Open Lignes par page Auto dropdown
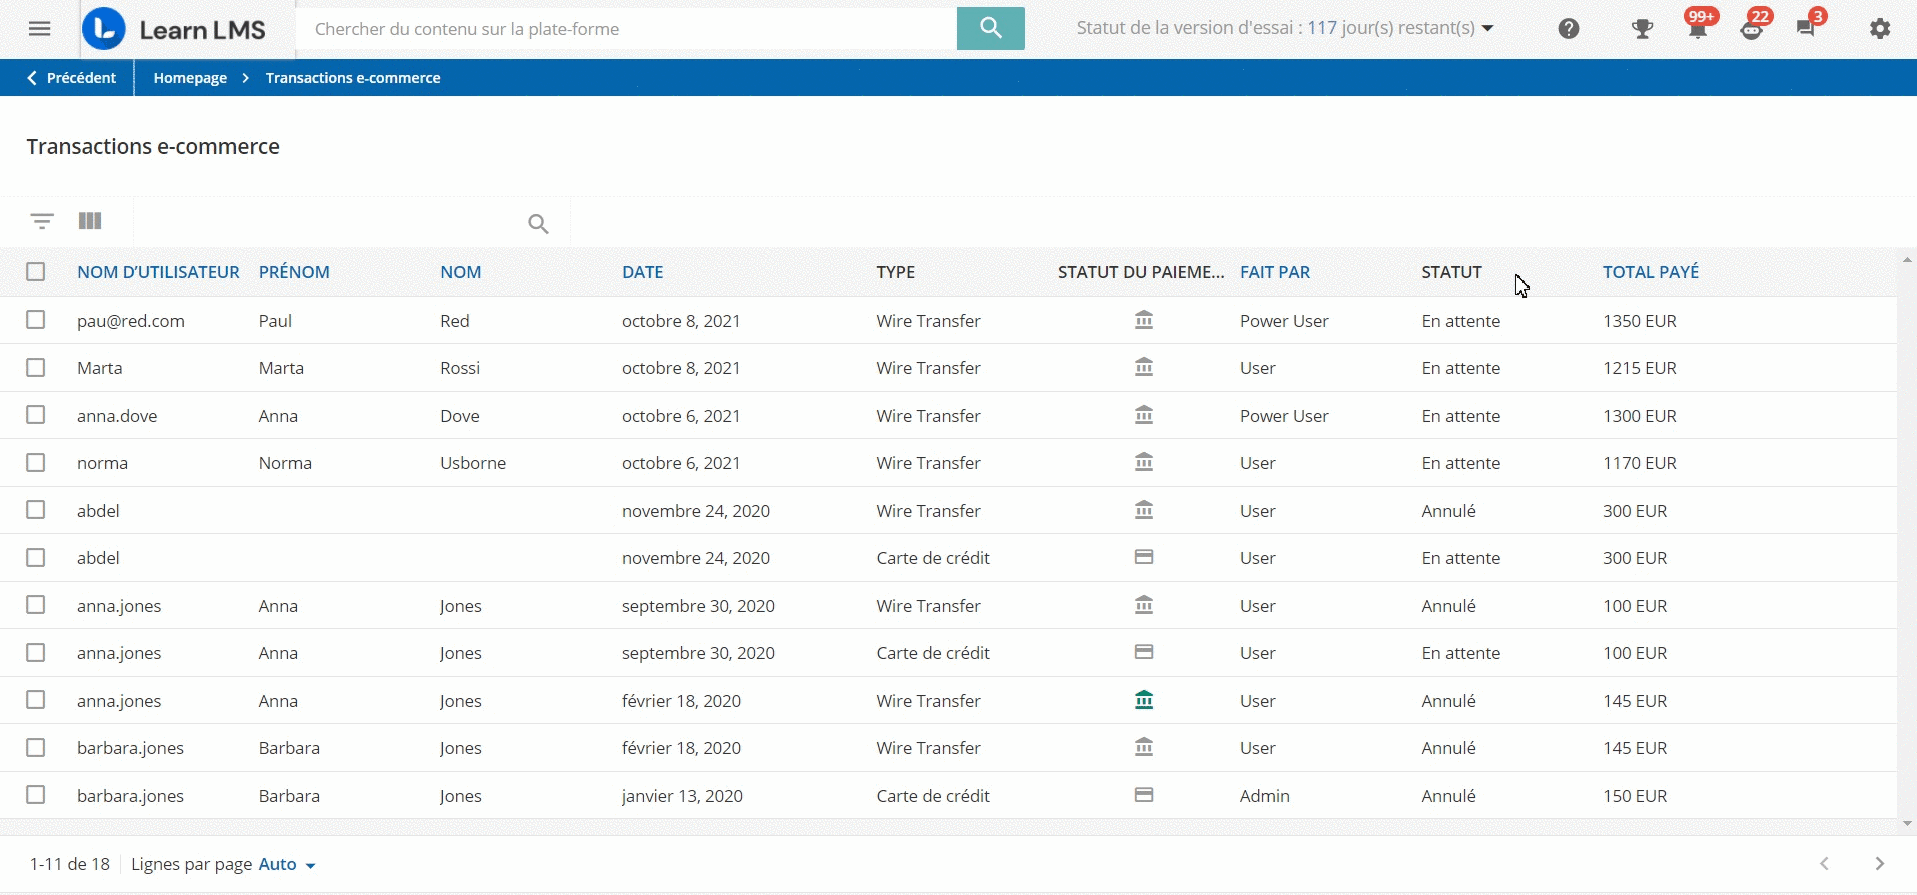This screenshot has height=895, width=1917. coord(287,864)
